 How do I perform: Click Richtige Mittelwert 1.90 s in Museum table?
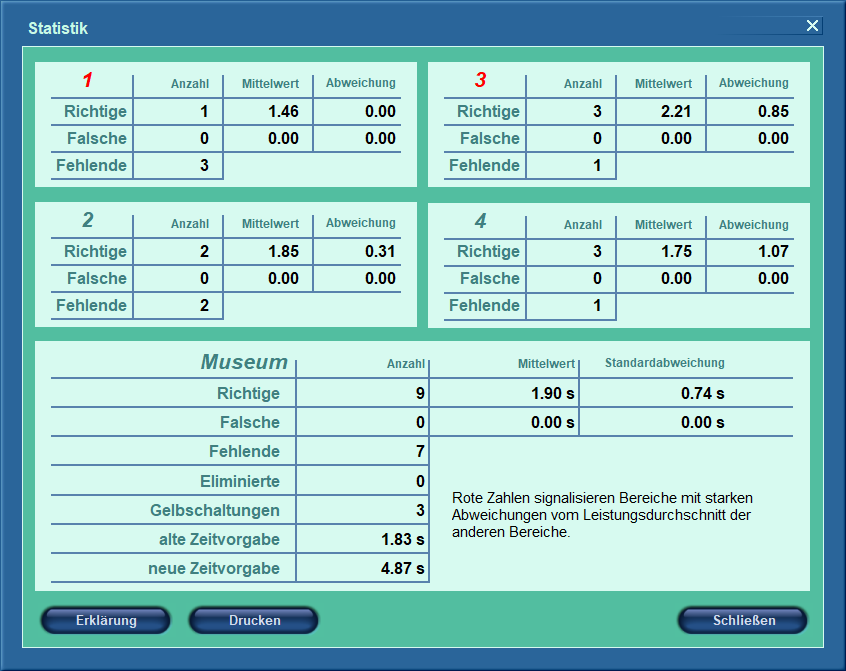[552, 393]
